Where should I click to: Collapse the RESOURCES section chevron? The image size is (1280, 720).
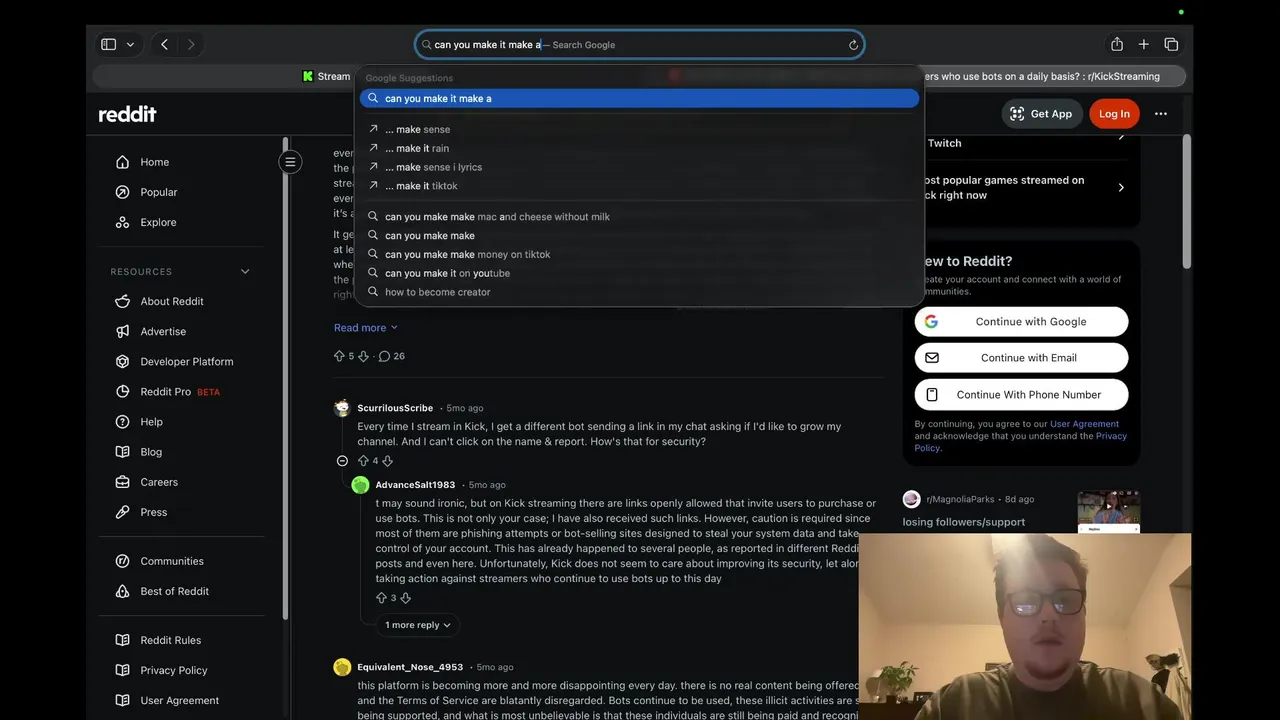click(245, 272)
